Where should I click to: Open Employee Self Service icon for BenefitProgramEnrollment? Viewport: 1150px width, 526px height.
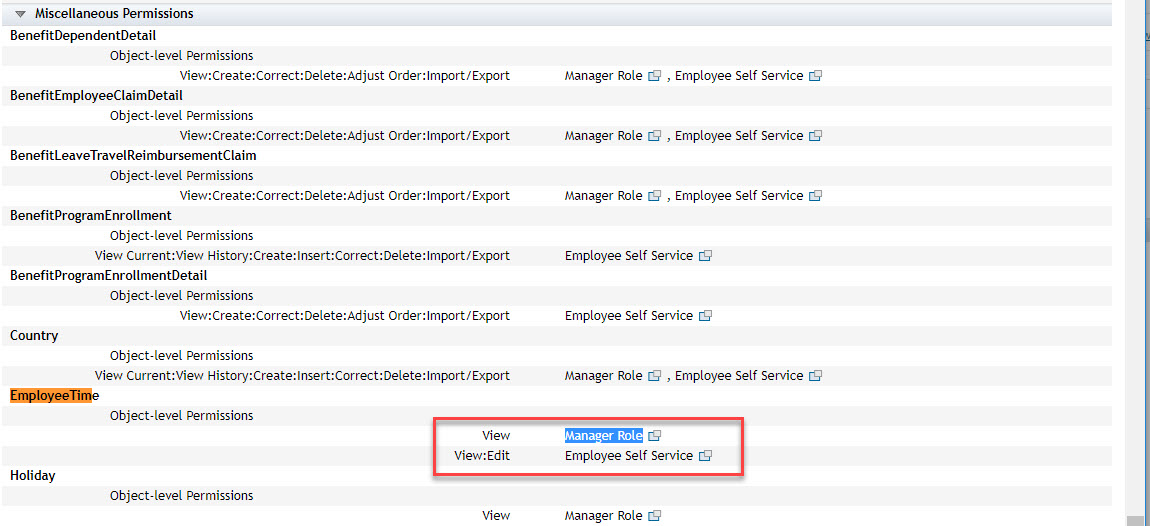[x=706, y=256]
